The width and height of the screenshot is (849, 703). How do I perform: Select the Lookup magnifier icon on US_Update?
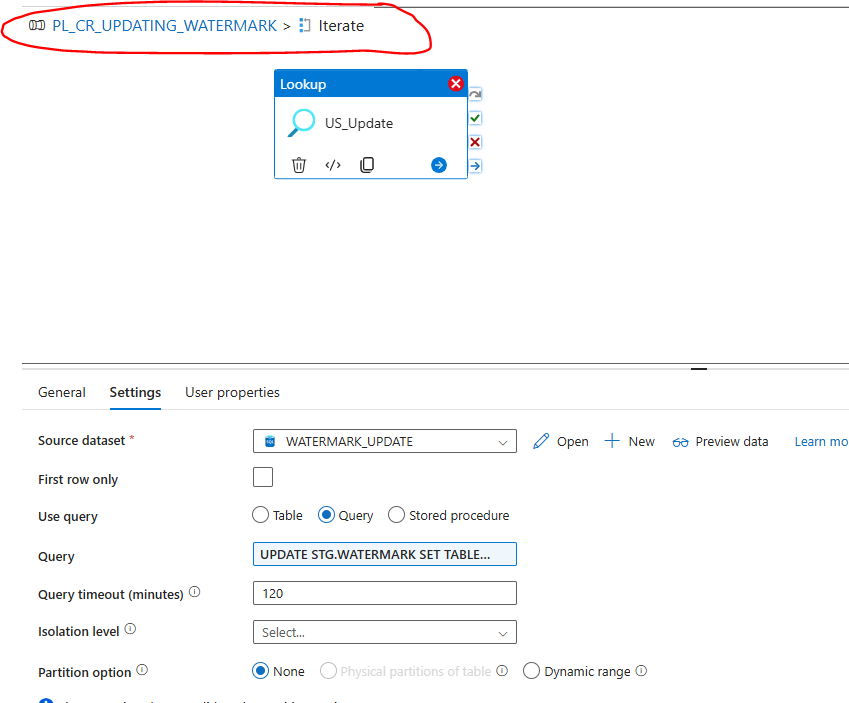[x=301, y=123]
